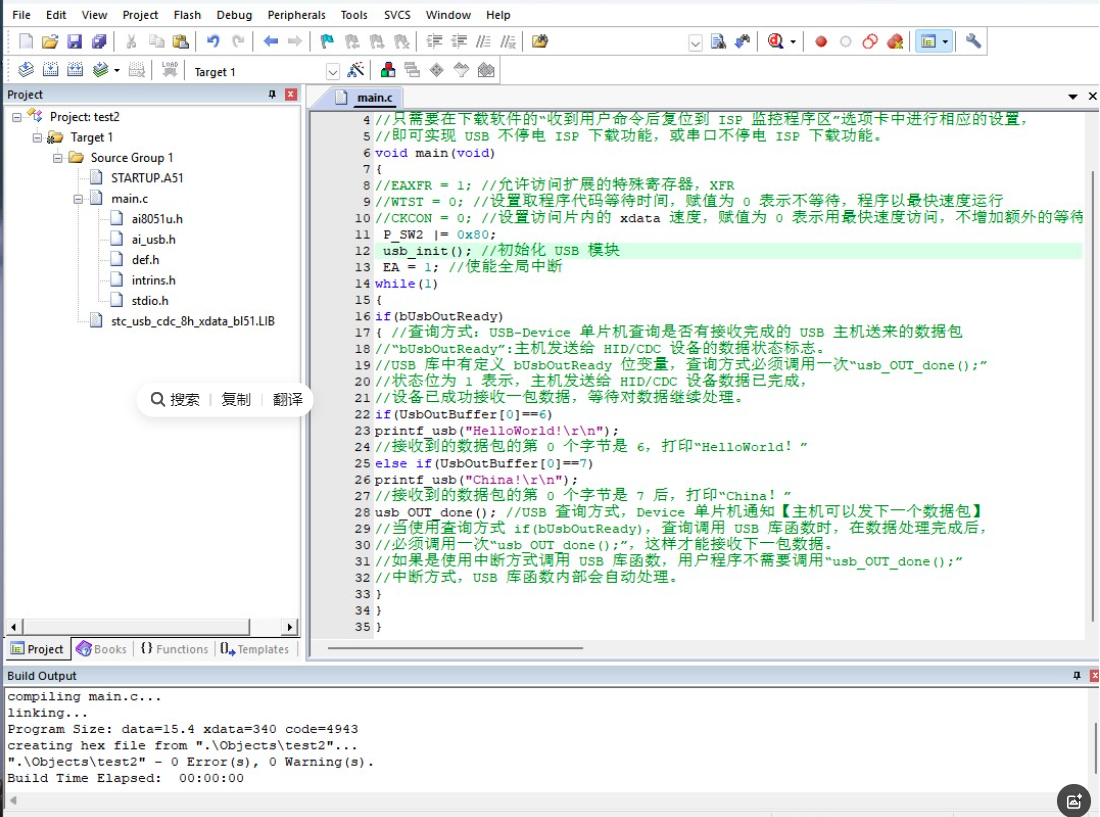
Task: Open the Flash menu
Action: click(187, 15)
